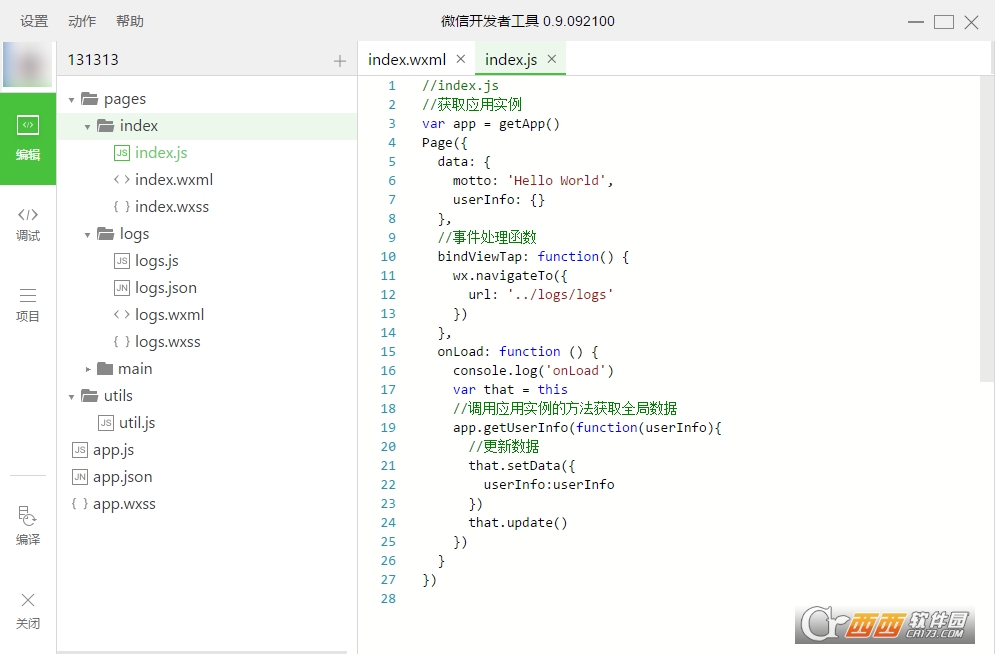Click the JS icon beside index.js
Screen dimensions: 995x654
pos(122,153)
